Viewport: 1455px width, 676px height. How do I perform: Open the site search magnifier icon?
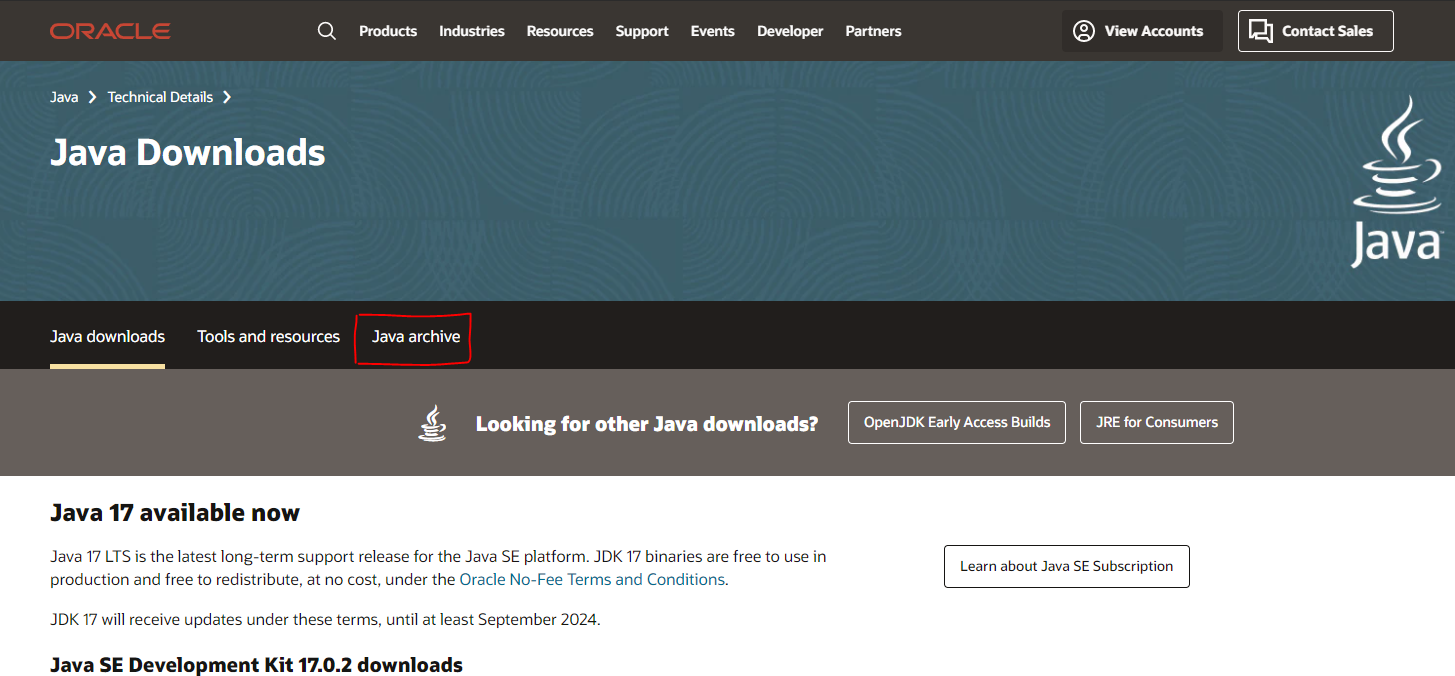[327, 31]
